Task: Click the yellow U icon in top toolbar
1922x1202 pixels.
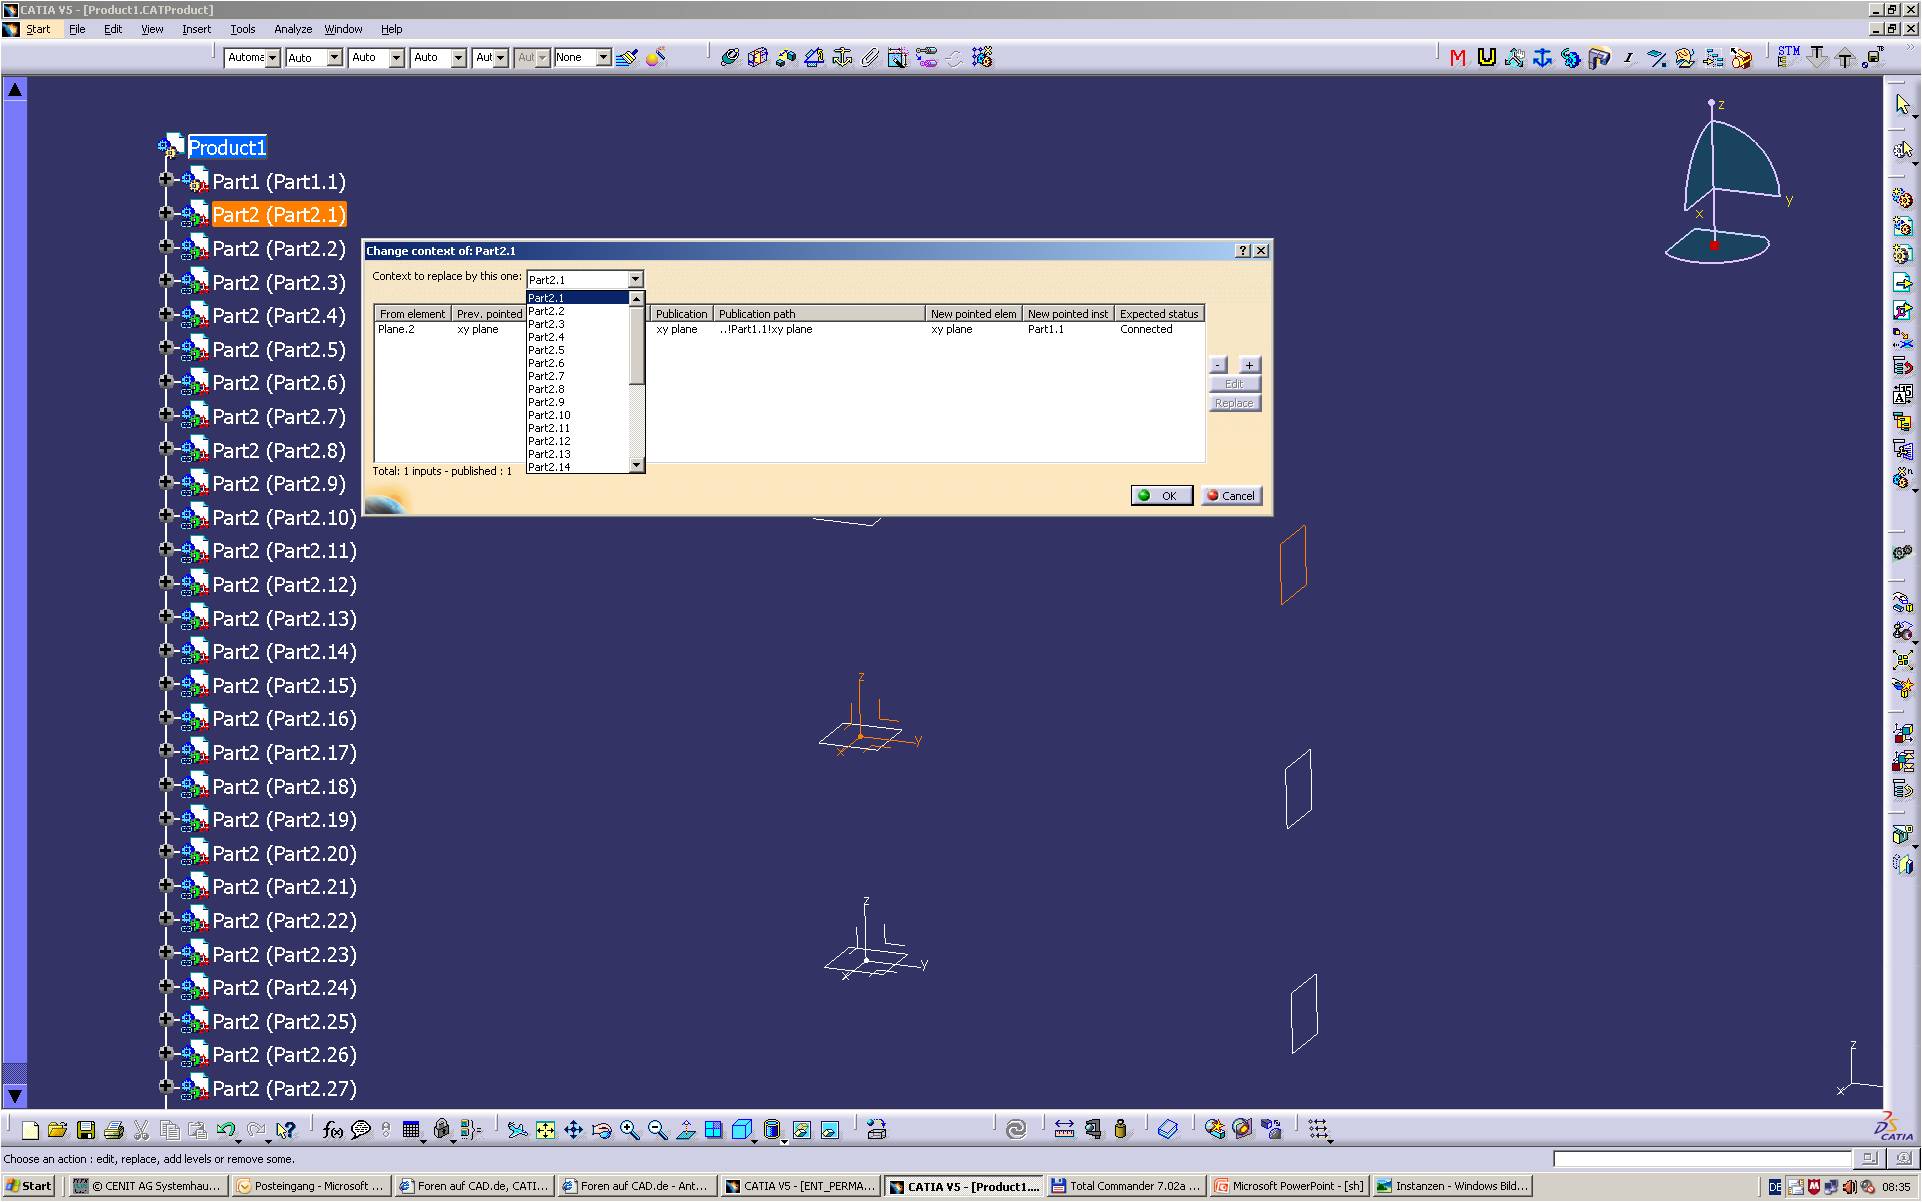Action: click(x=1486, y=58)
